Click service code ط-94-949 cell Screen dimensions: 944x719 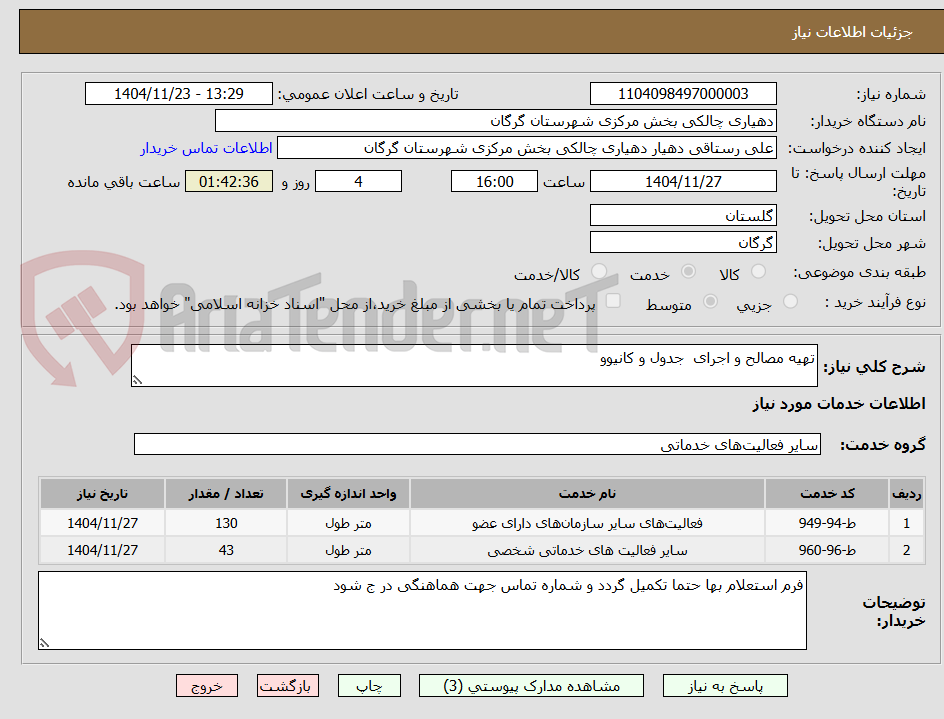827,523
